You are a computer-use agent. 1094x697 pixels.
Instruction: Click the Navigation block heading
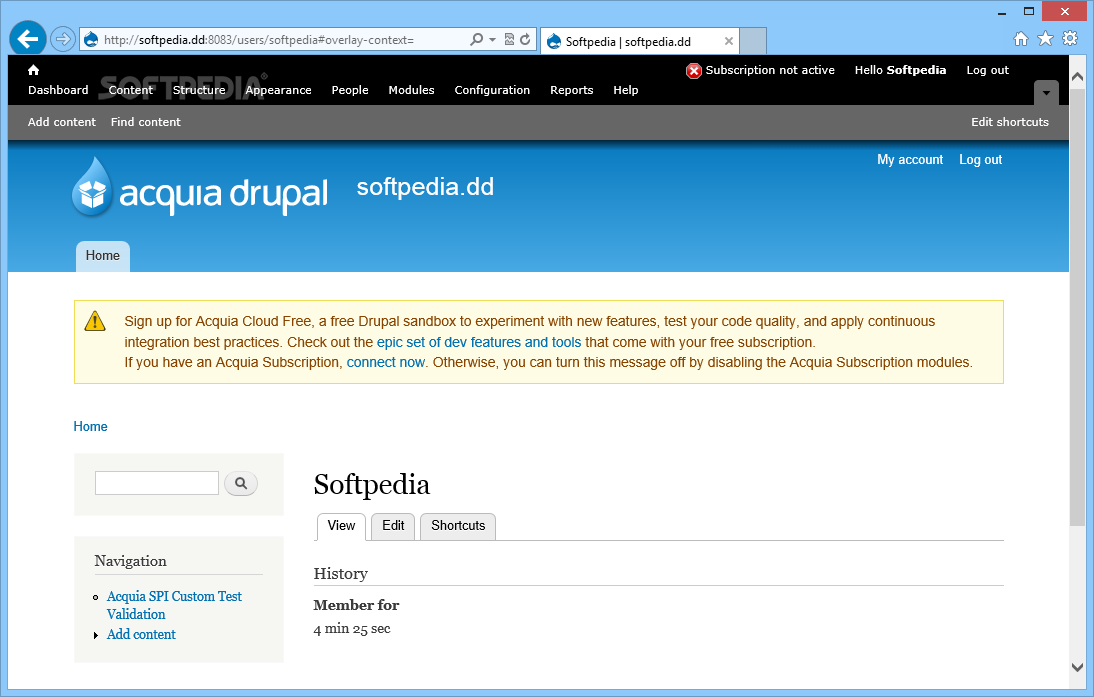pos(130,561)
